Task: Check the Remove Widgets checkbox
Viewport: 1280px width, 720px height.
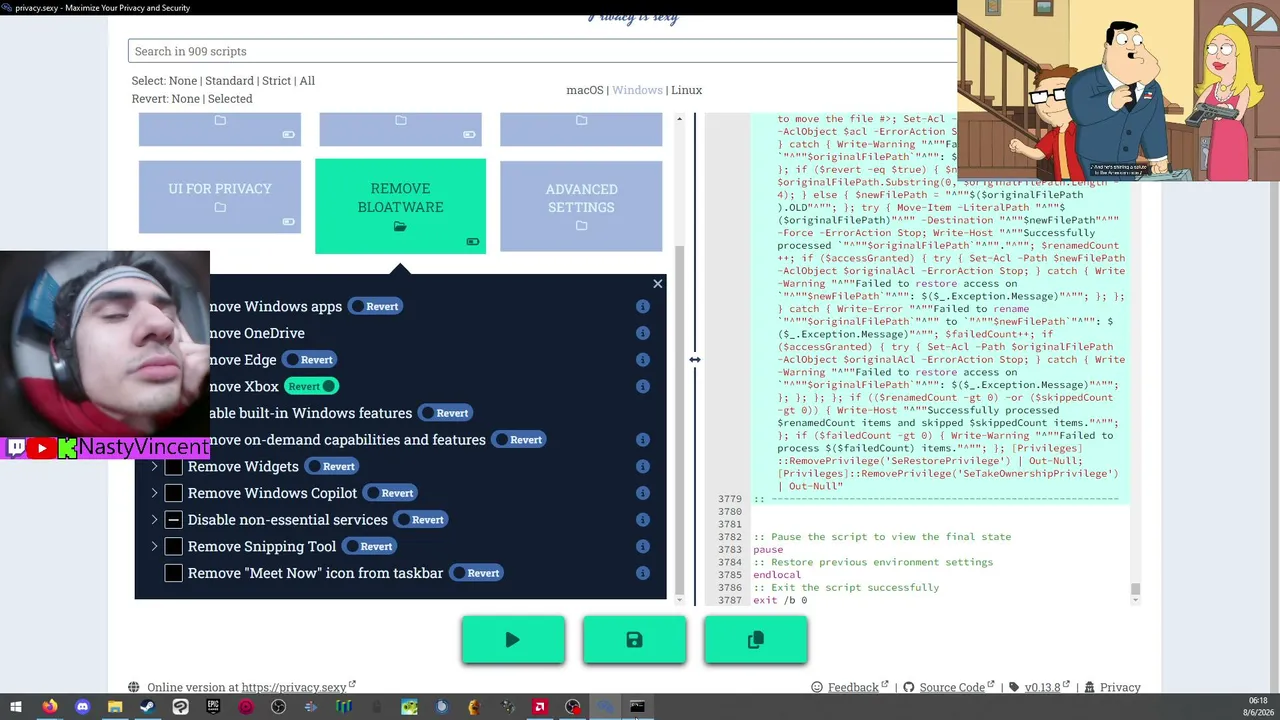Action: coord(174,467)
